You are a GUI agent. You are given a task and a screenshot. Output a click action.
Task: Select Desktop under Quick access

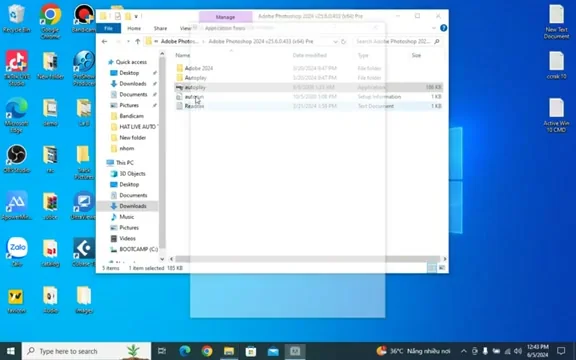(x=129, y=73)
